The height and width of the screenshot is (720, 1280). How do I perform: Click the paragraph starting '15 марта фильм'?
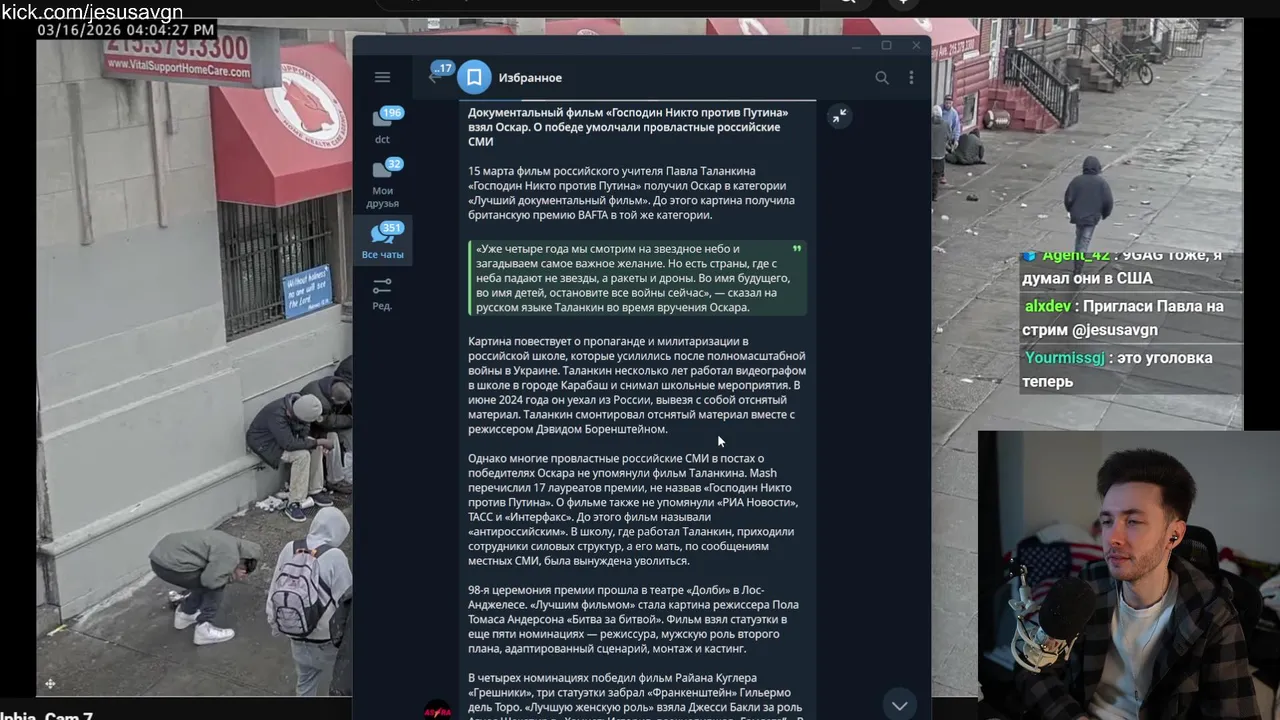tap(632, 193)
